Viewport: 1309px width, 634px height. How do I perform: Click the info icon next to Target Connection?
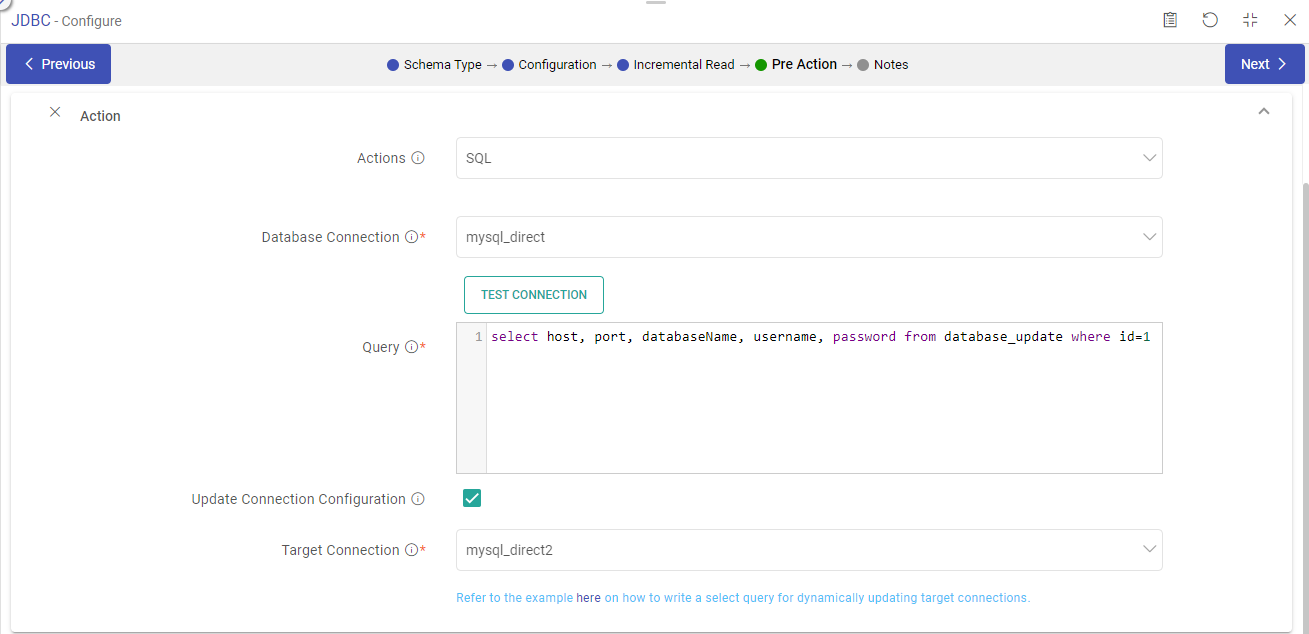[x=413, y=549]
